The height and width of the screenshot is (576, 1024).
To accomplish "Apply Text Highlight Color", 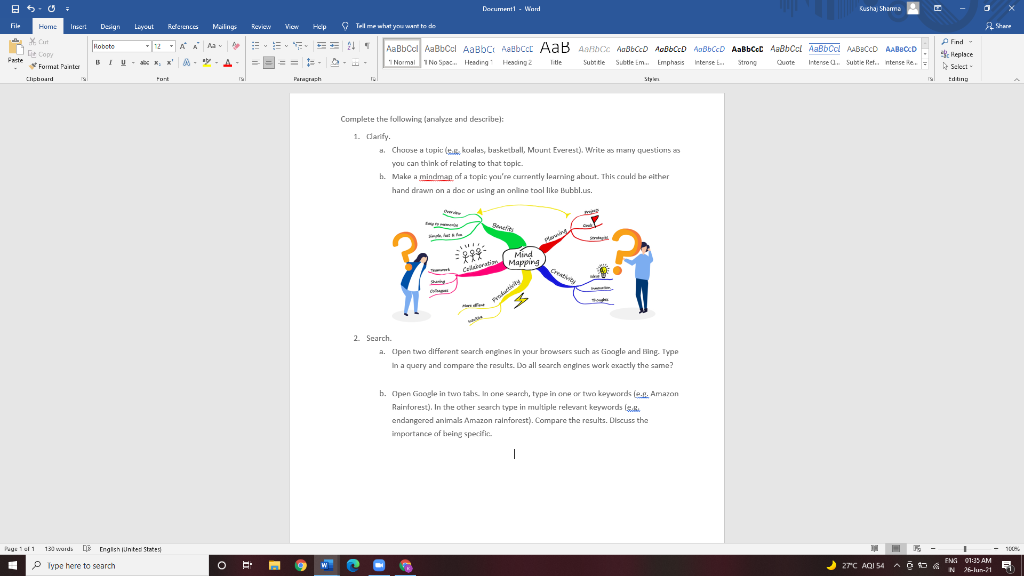I will 206,62.
